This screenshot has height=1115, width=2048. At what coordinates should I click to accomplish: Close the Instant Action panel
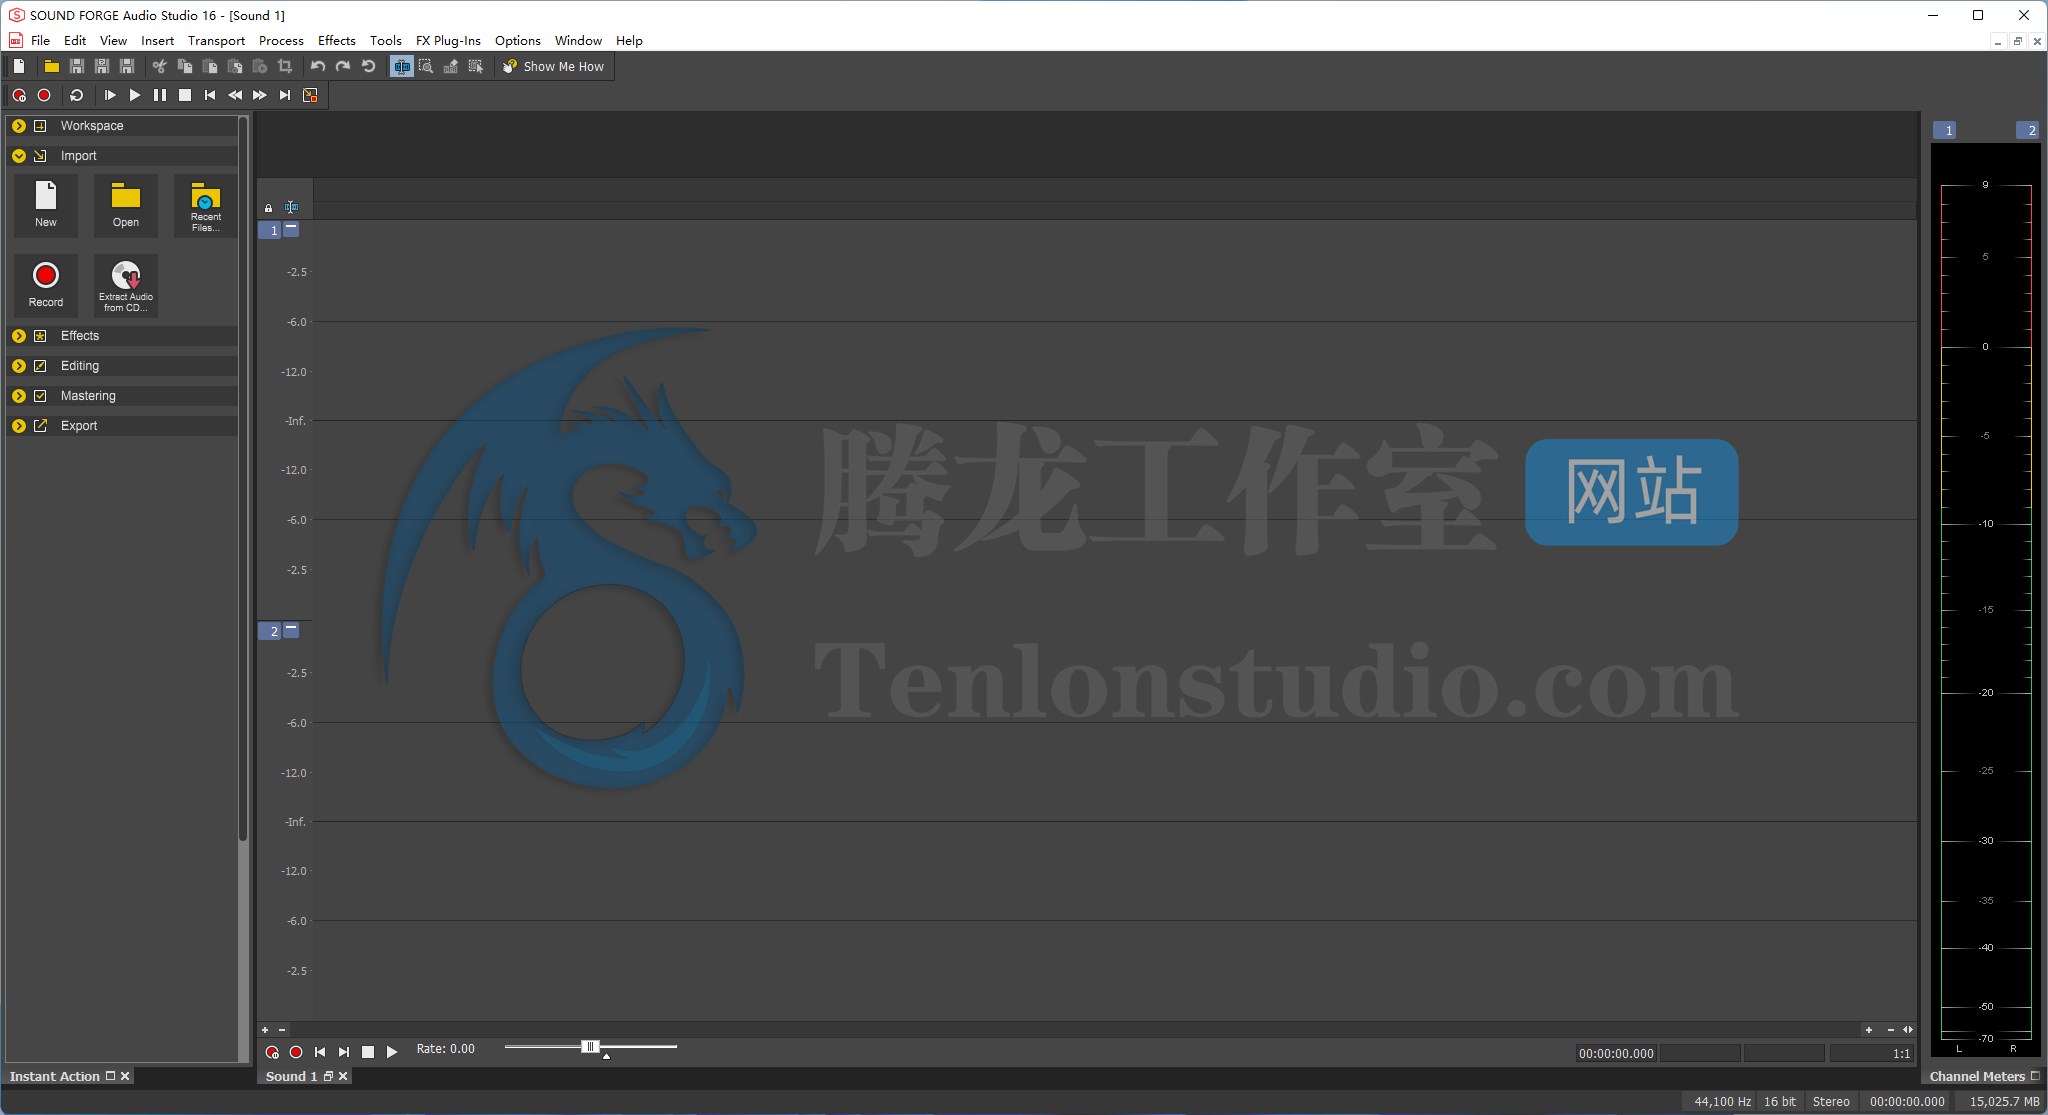125,1076
